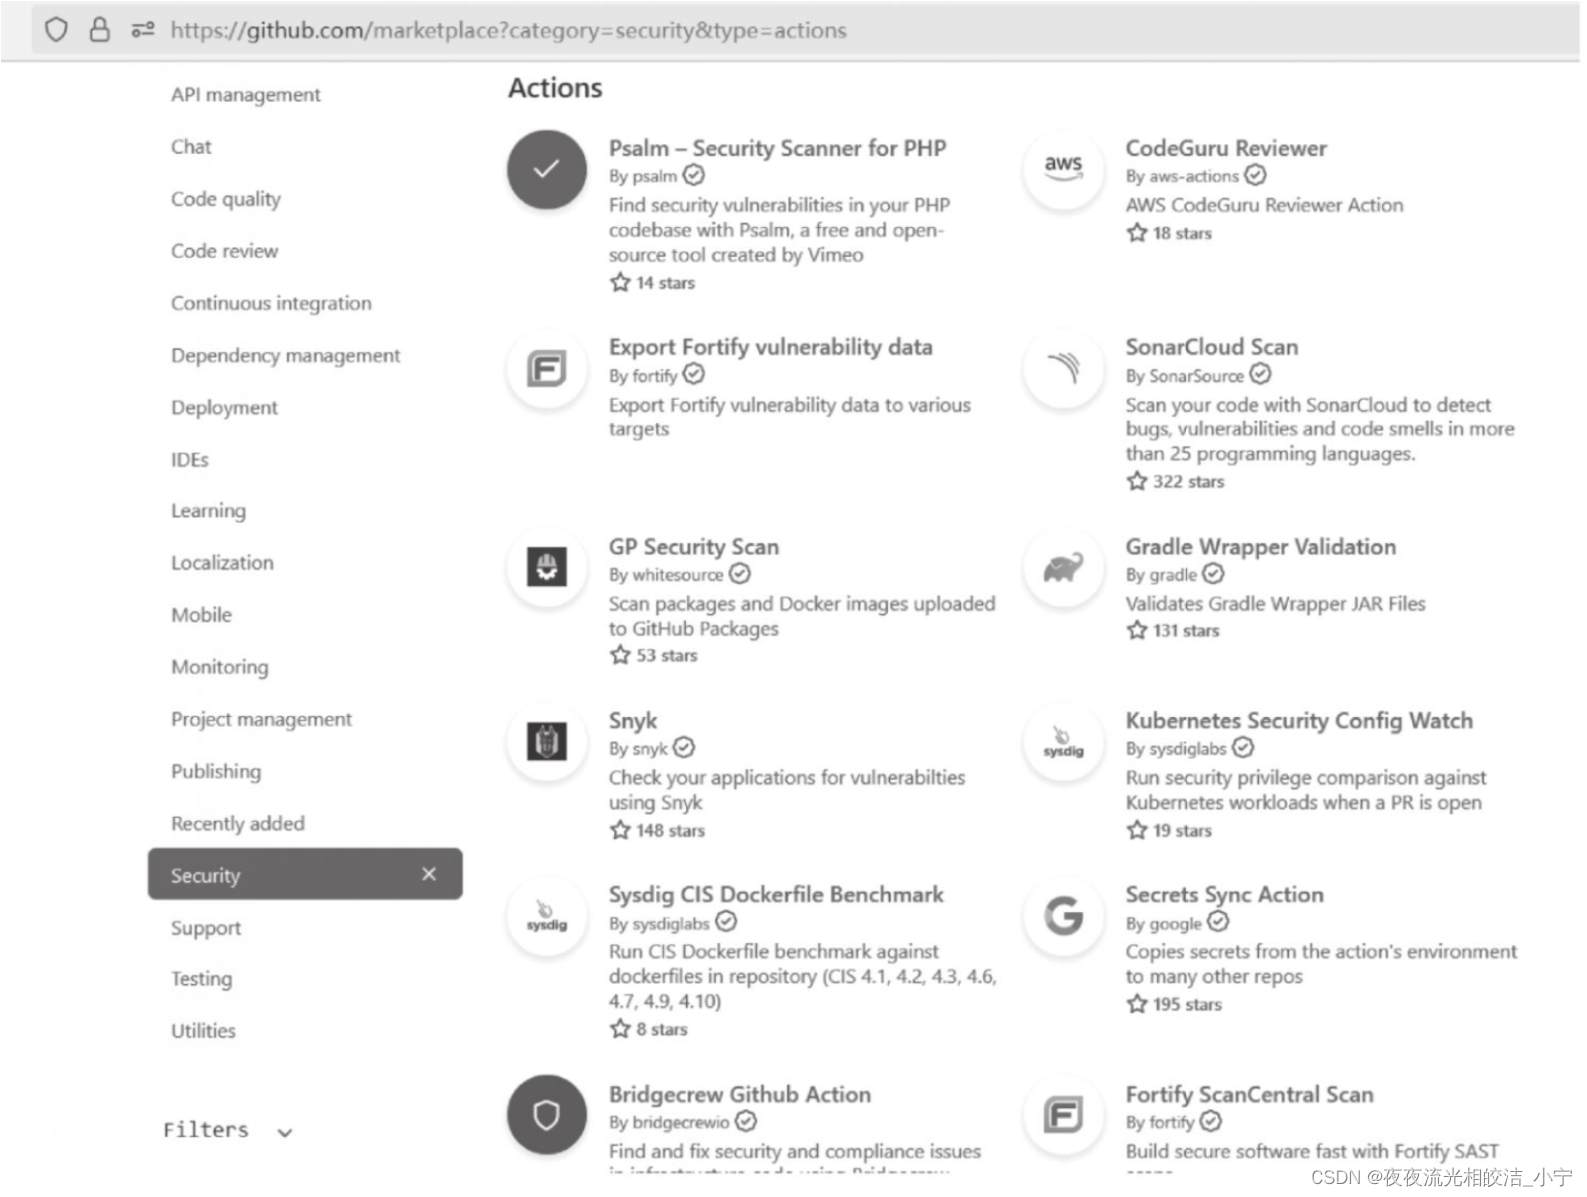
Task: Choose the Monitoring category
Action: pos(220,667)
